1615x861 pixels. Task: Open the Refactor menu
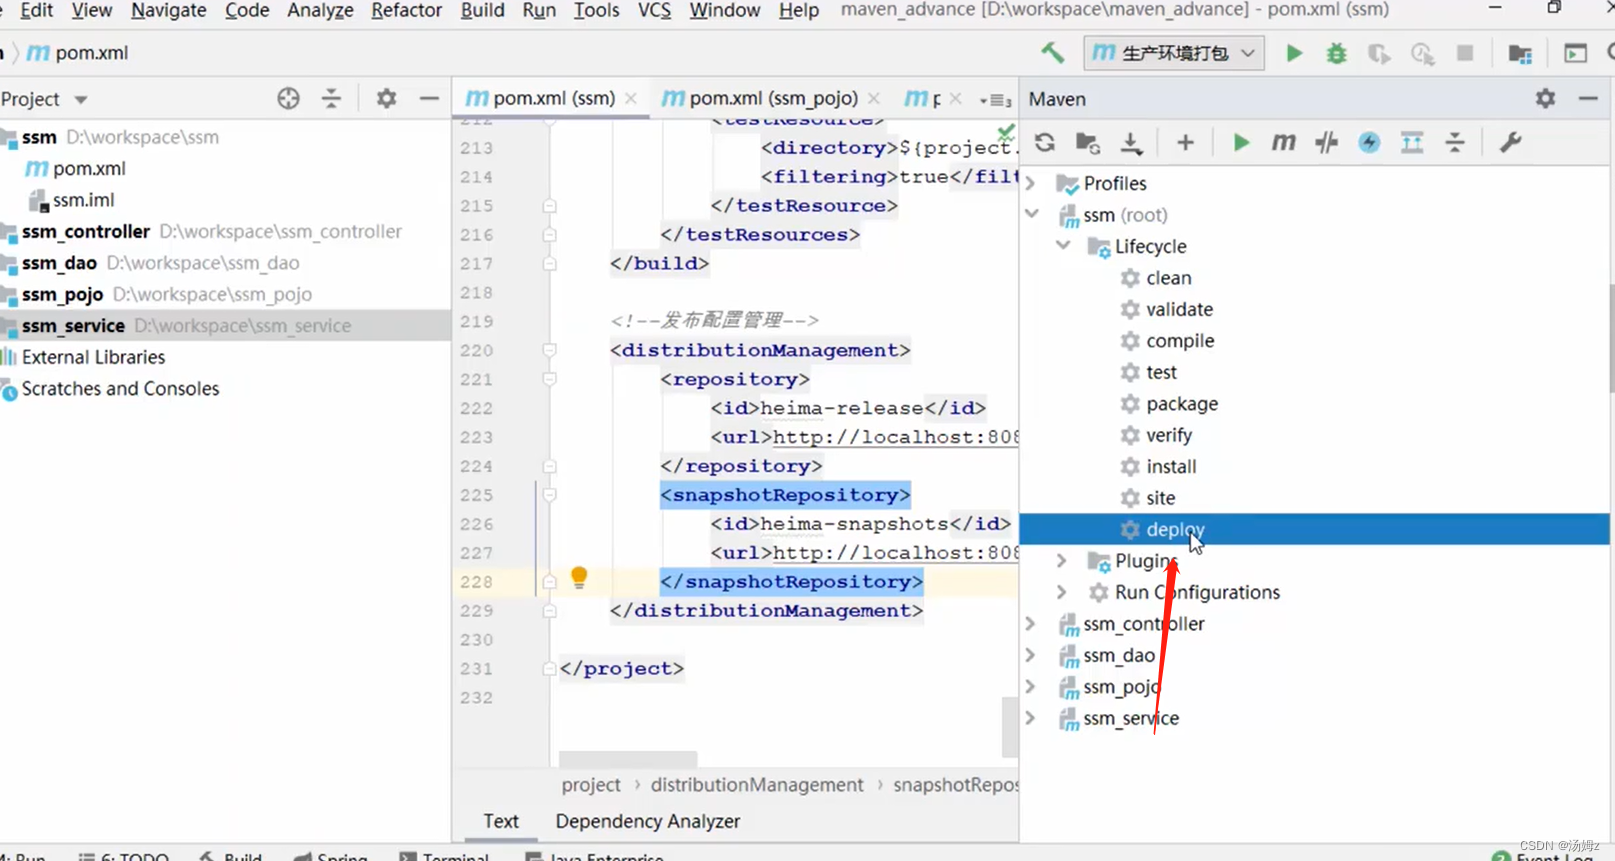click(406, 11)
